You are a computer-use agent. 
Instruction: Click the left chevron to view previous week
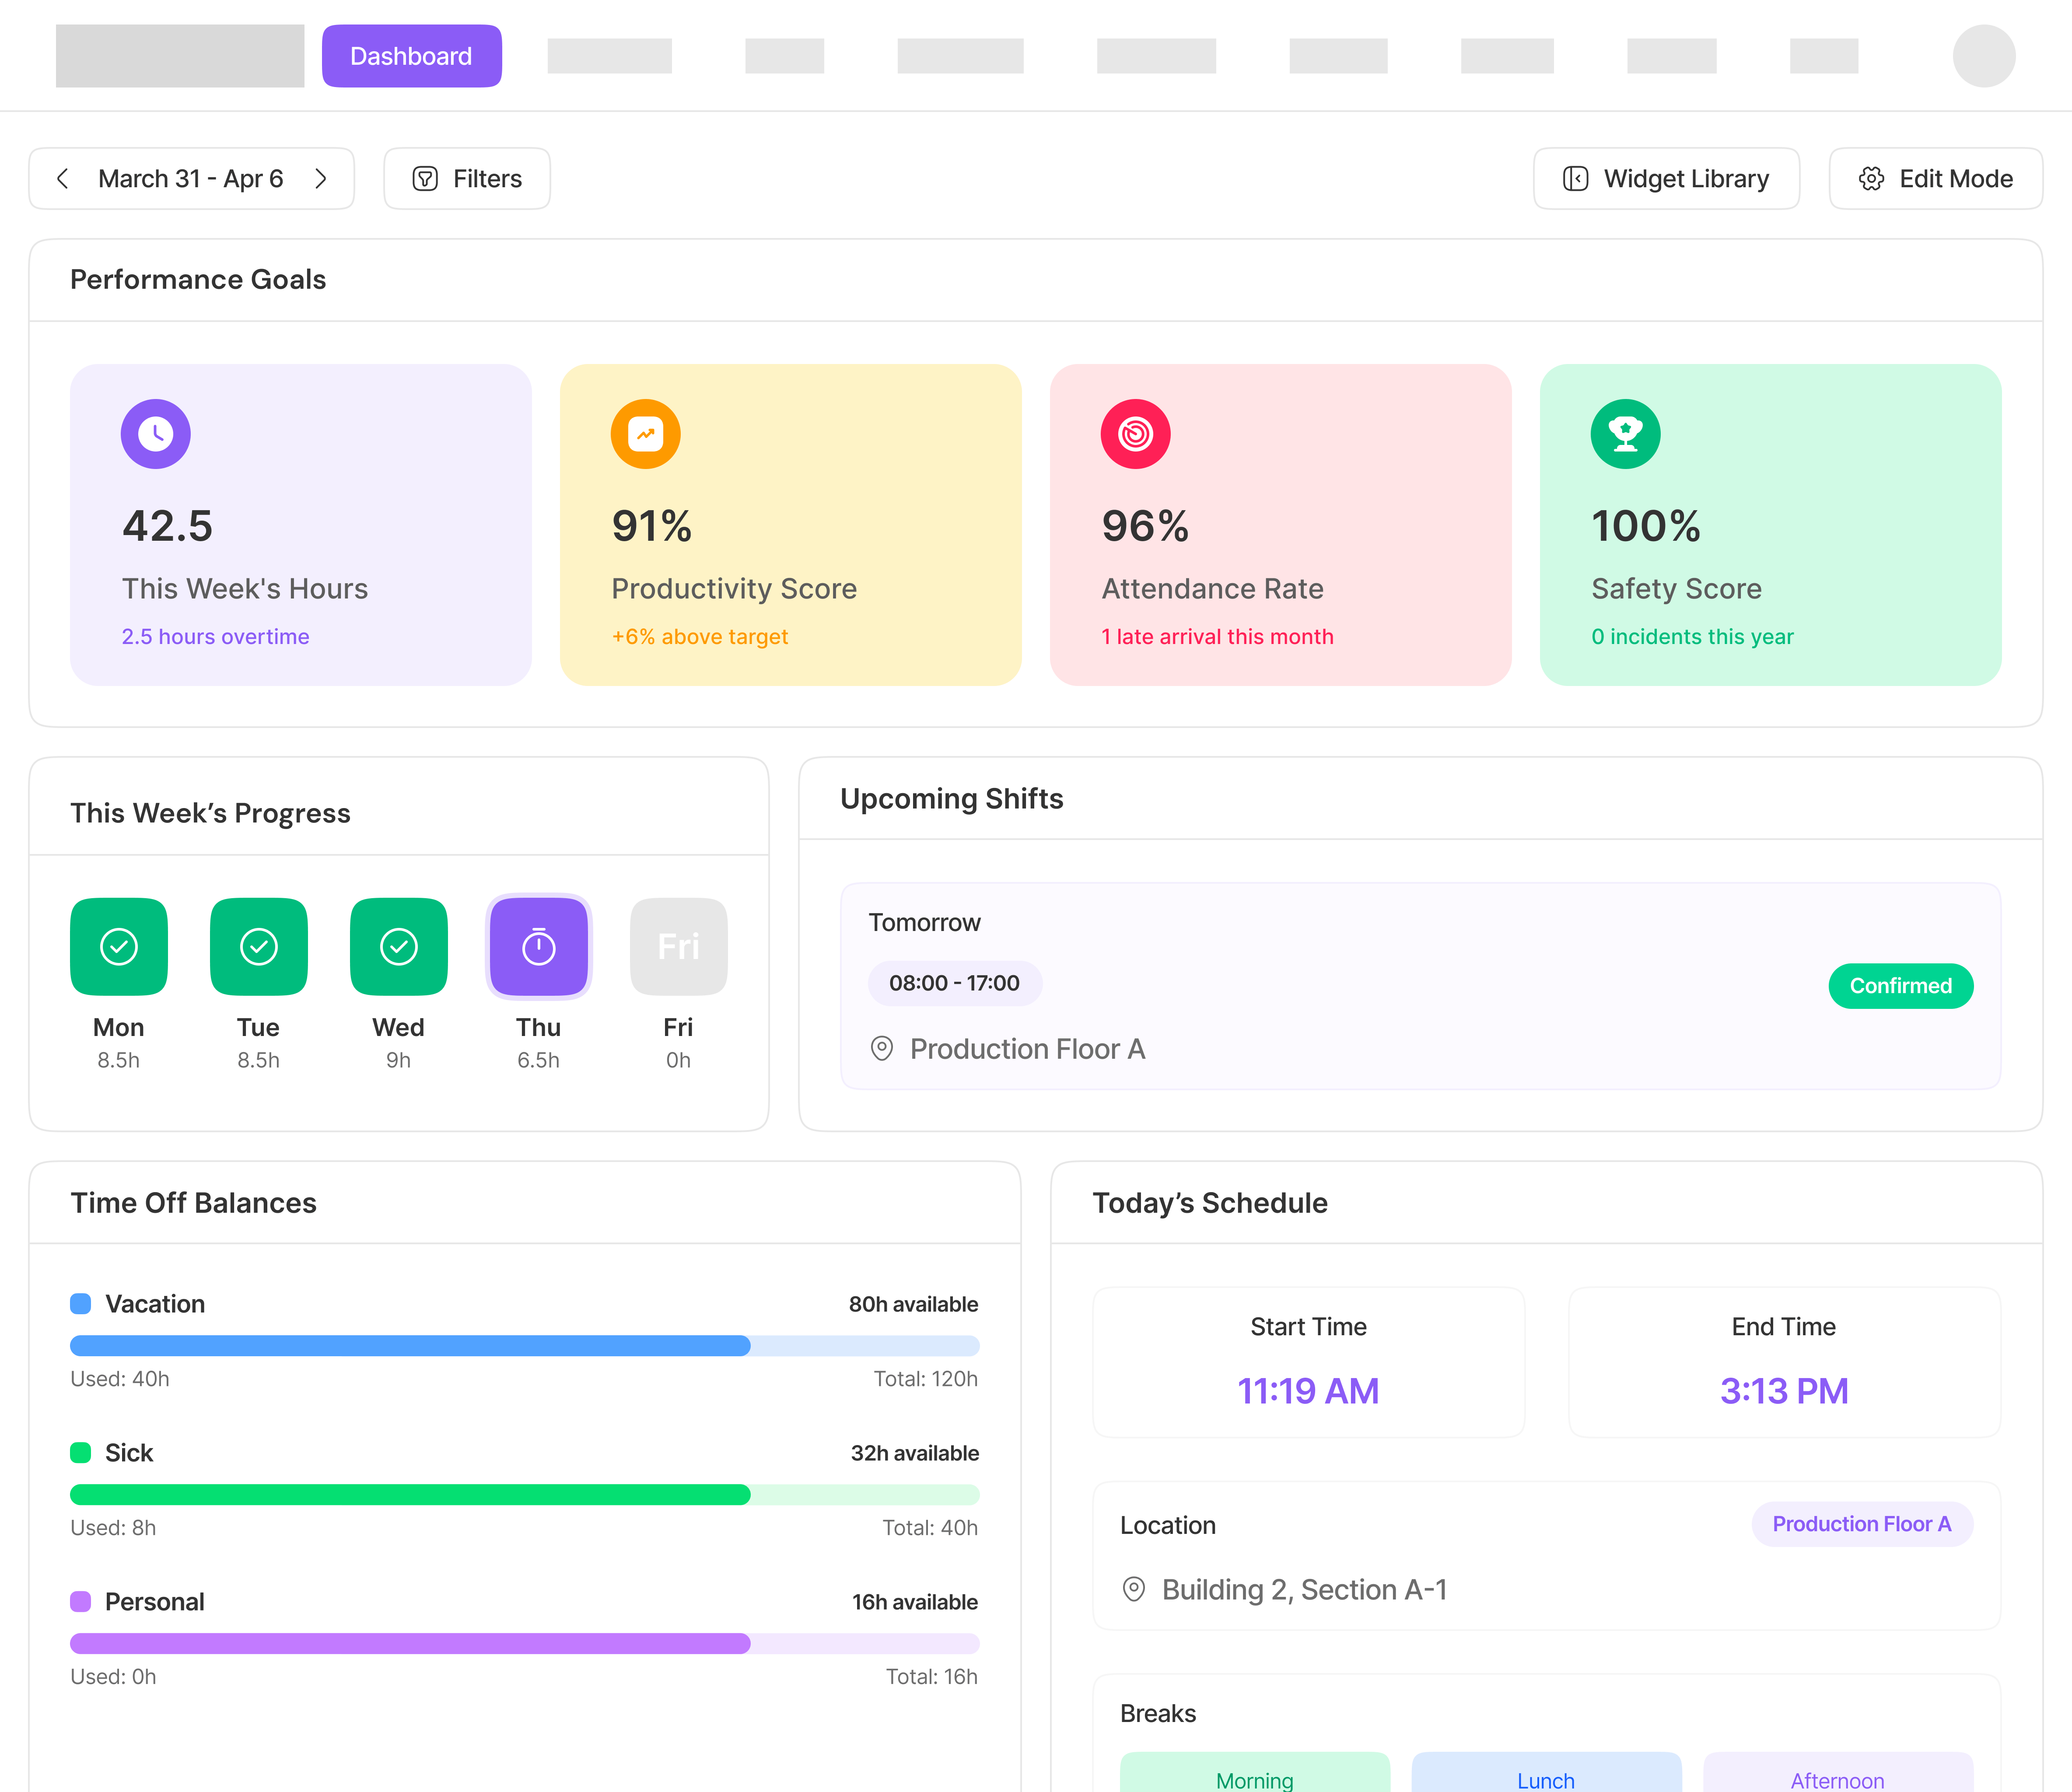(63, 178)
